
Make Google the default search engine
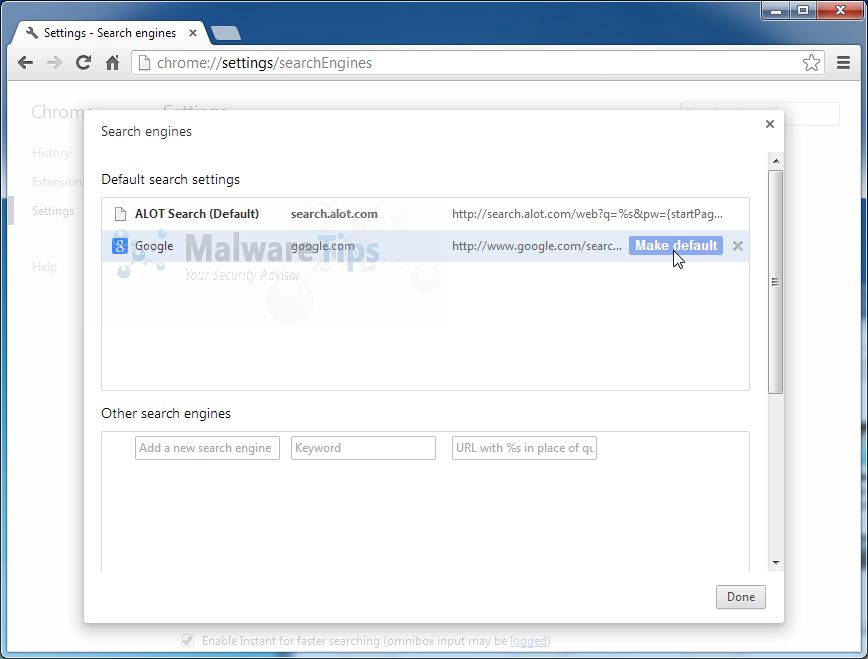[x=675, y=245]
